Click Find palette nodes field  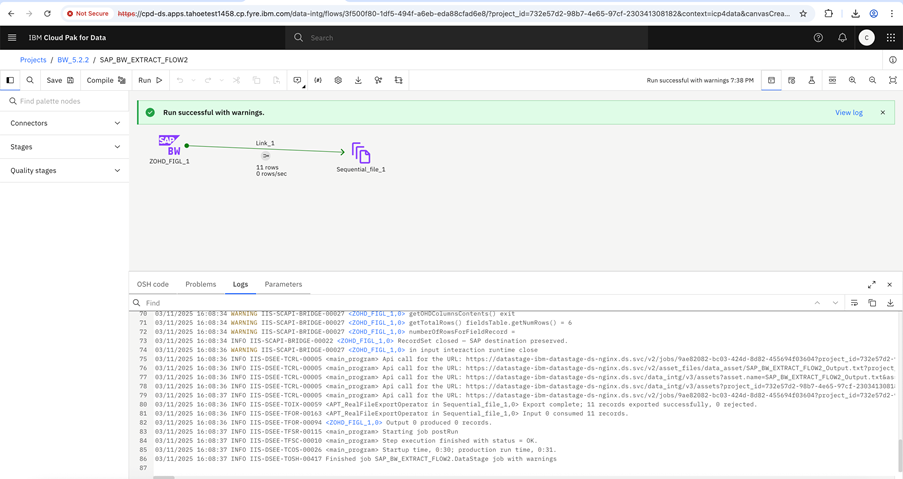64,101
